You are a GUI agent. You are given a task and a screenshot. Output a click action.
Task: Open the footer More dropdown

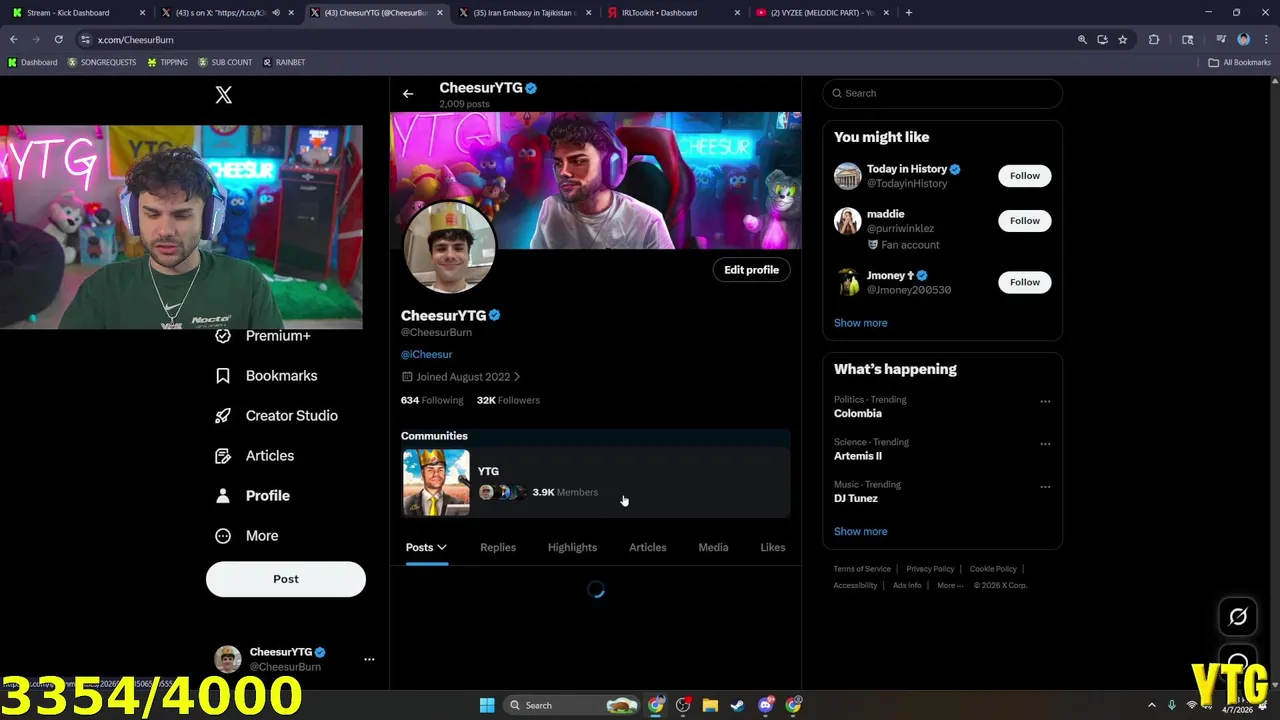pos(949,585)
